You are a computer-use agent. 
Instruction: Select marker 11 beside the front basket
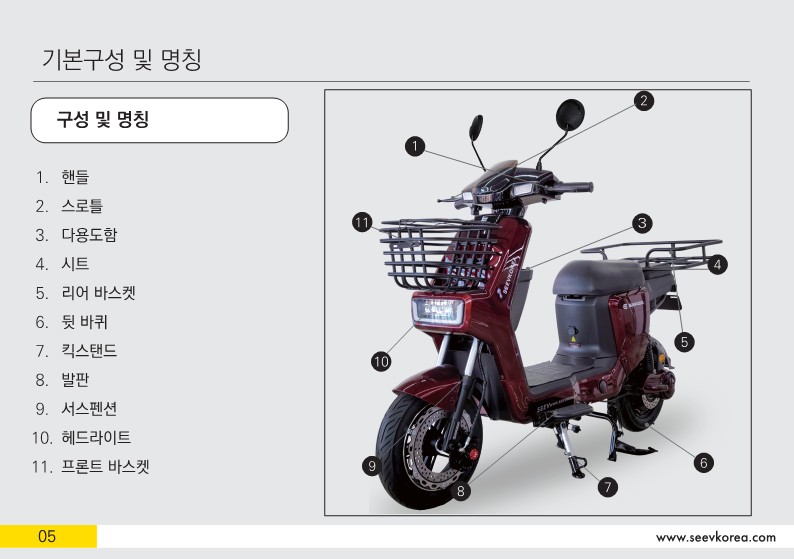[x=362, y=222]
